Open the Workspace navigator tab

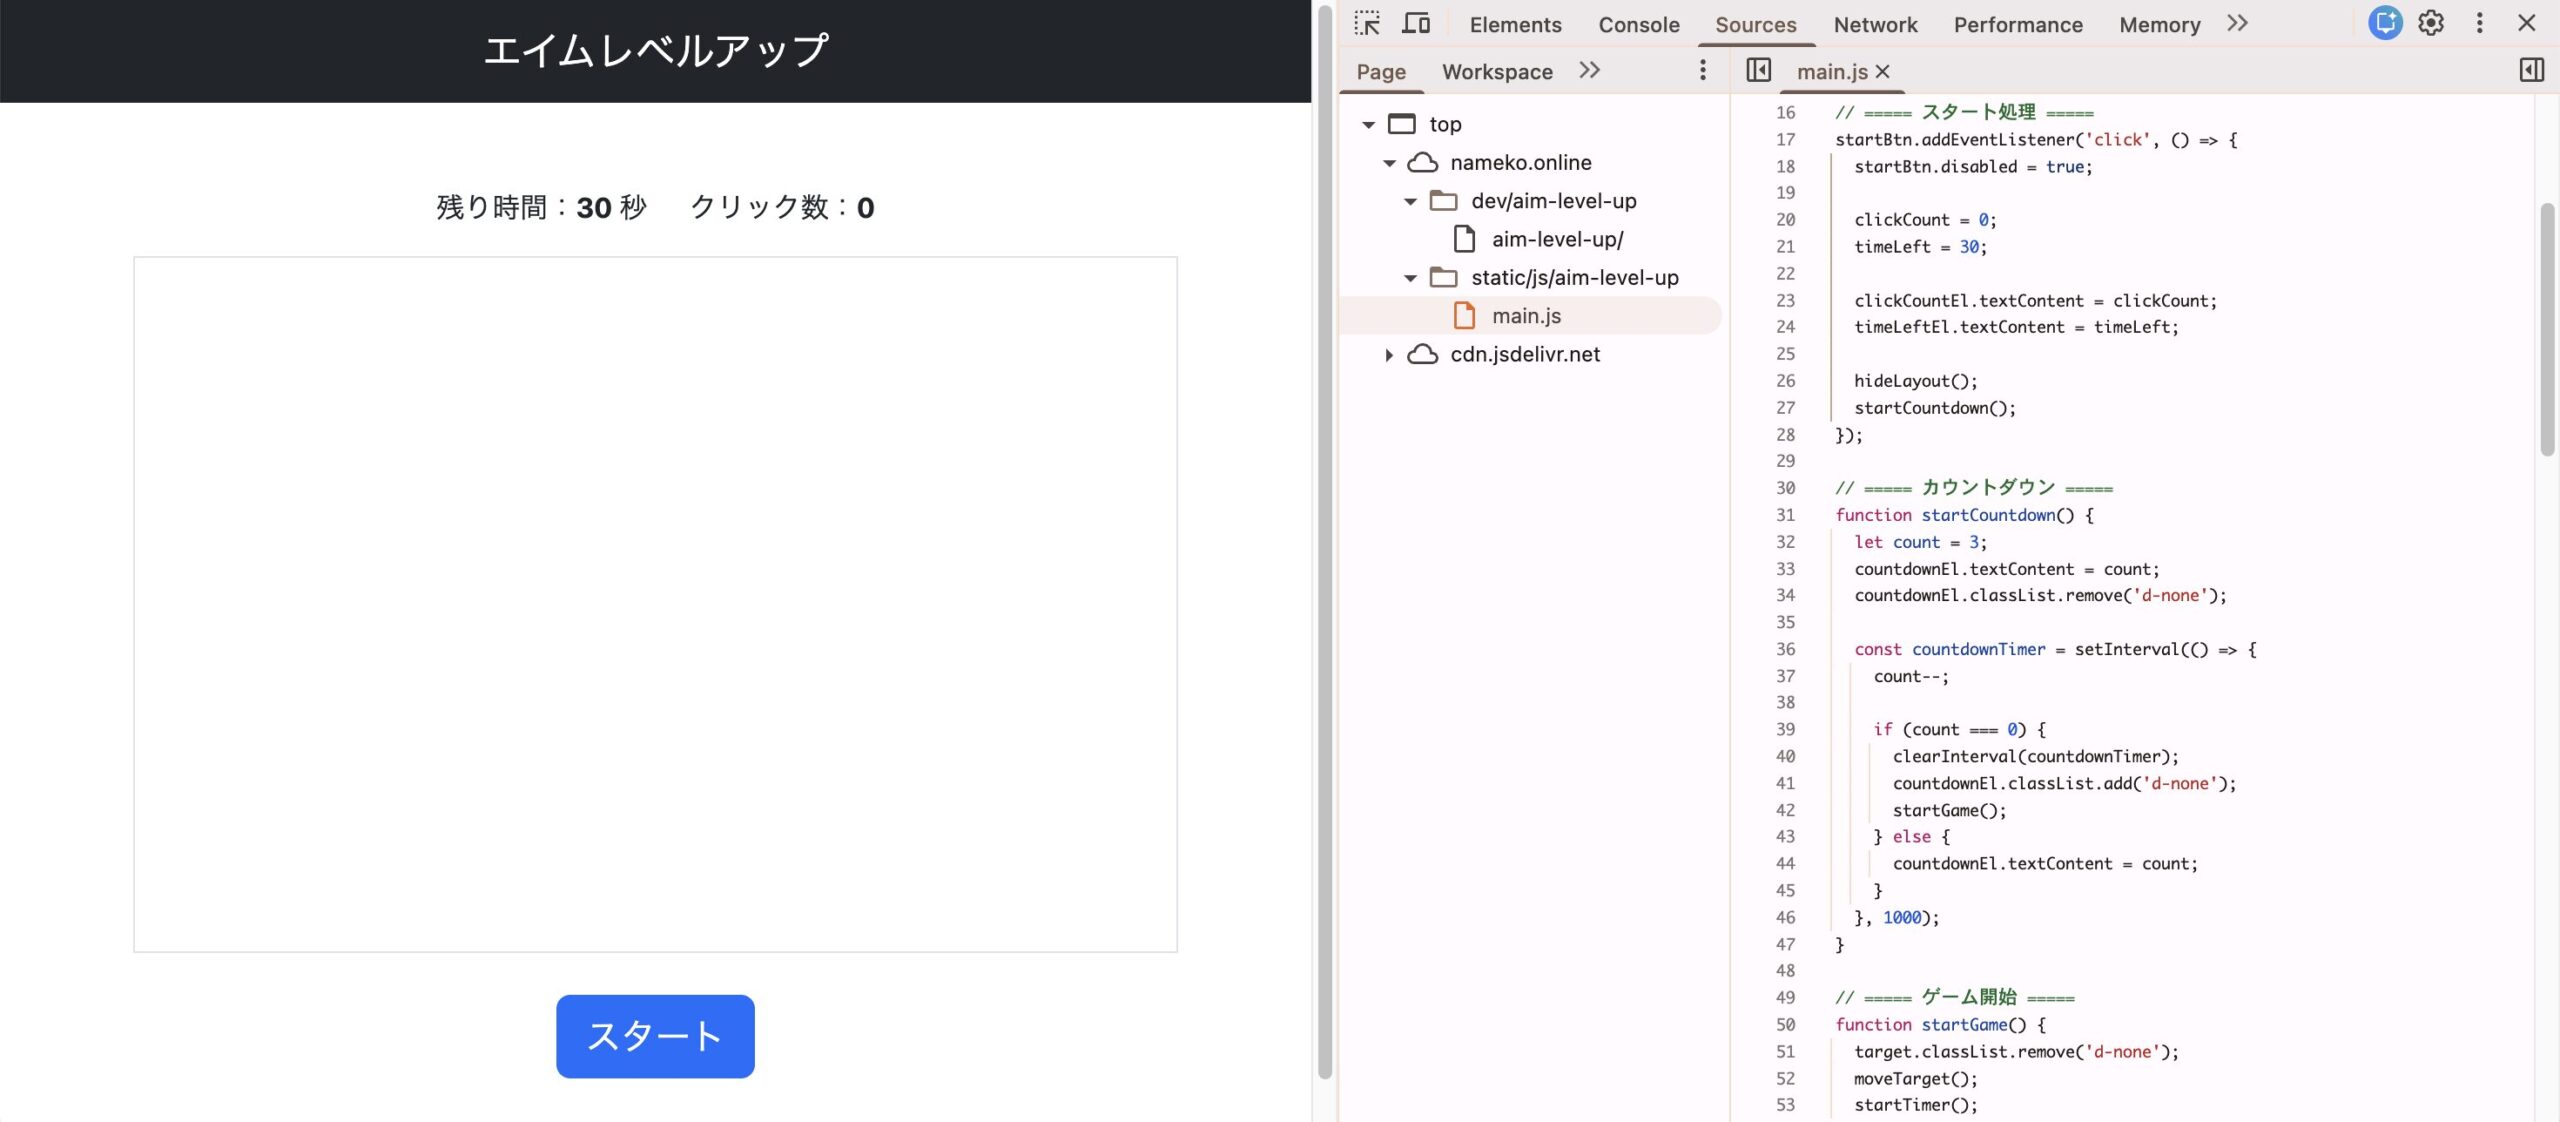1497,72
